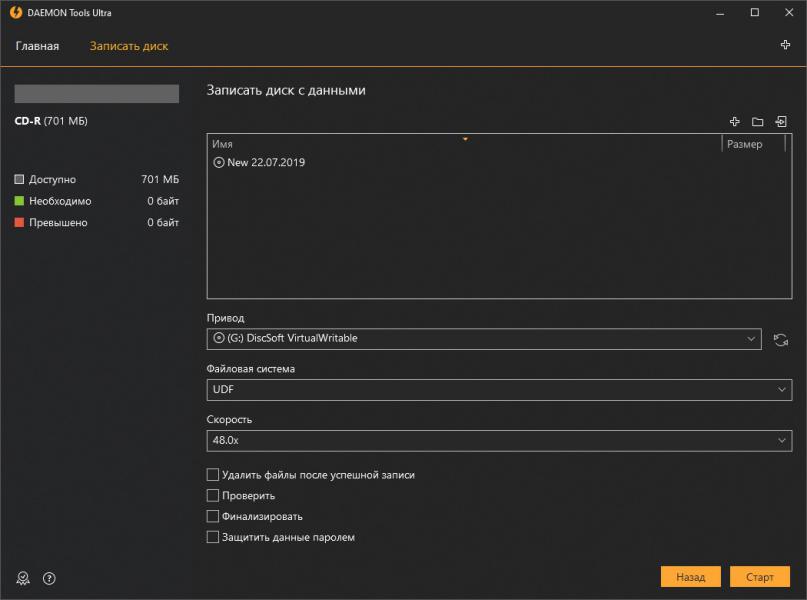This screenshot has height=600, width=807.
Task: Open the Скорость 48.0x dropdown
Action: tap(499, 440)
